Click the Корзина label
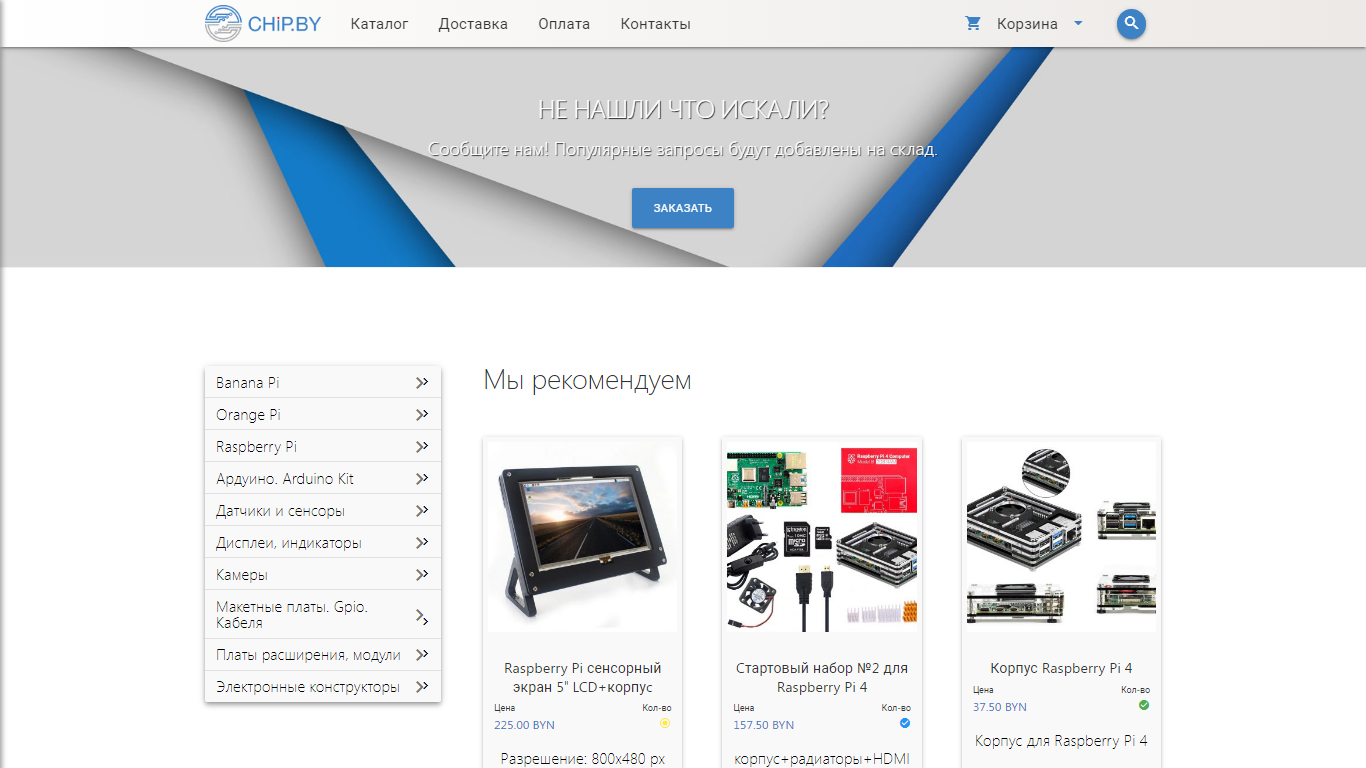1366x768 pixels. pyautogui.click(x=1027, y=24)
